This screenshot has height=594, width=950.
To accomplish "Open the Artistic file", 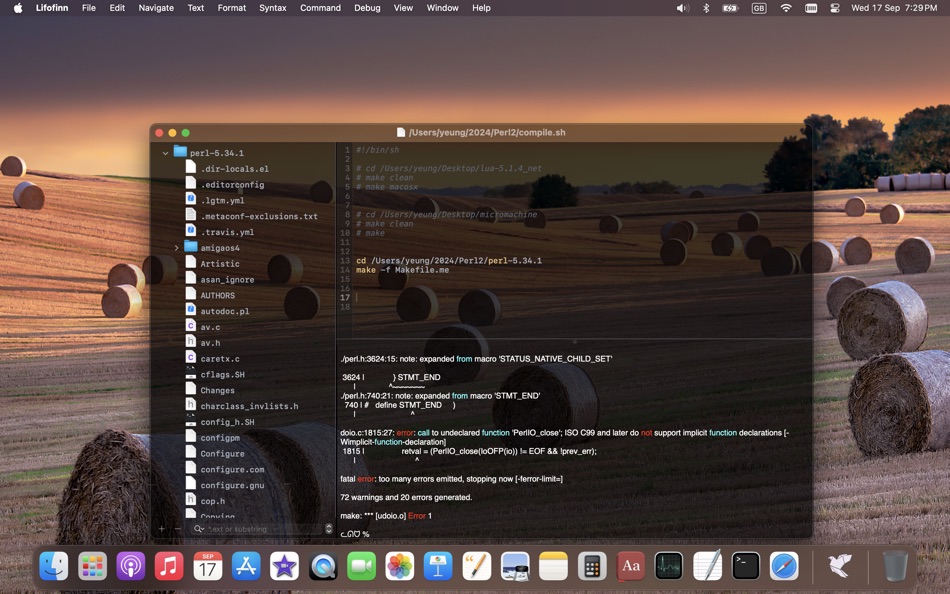I will click(x=220, y=264).
